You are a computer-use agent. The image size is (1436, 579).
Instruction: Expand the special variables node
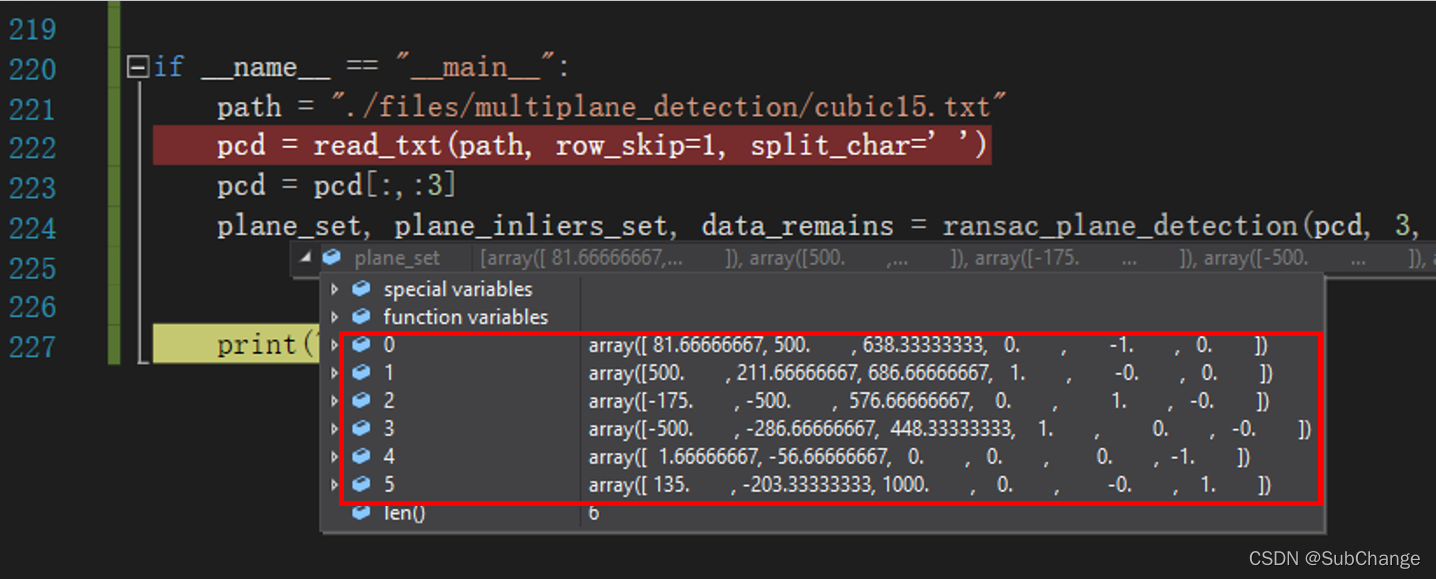pos(335,289)
